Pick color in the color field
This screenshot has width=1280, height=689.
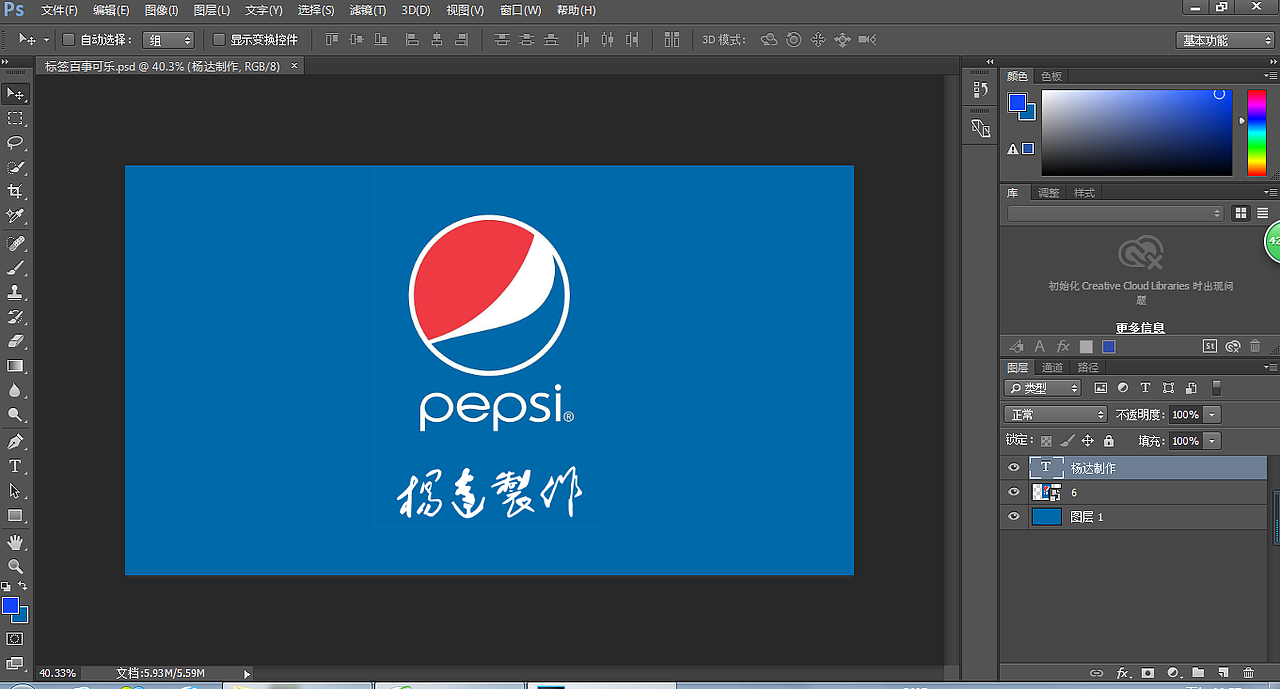point(1137,132)
